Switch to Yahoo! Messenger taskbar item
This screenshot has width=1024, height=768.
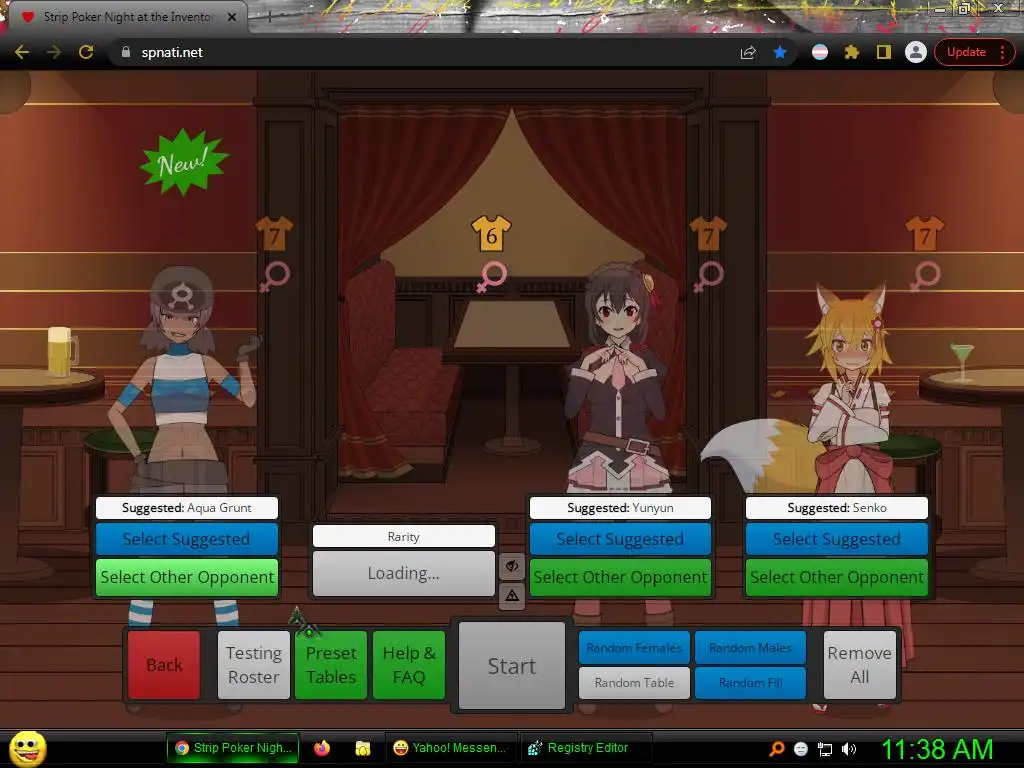(x=450, y=748)
